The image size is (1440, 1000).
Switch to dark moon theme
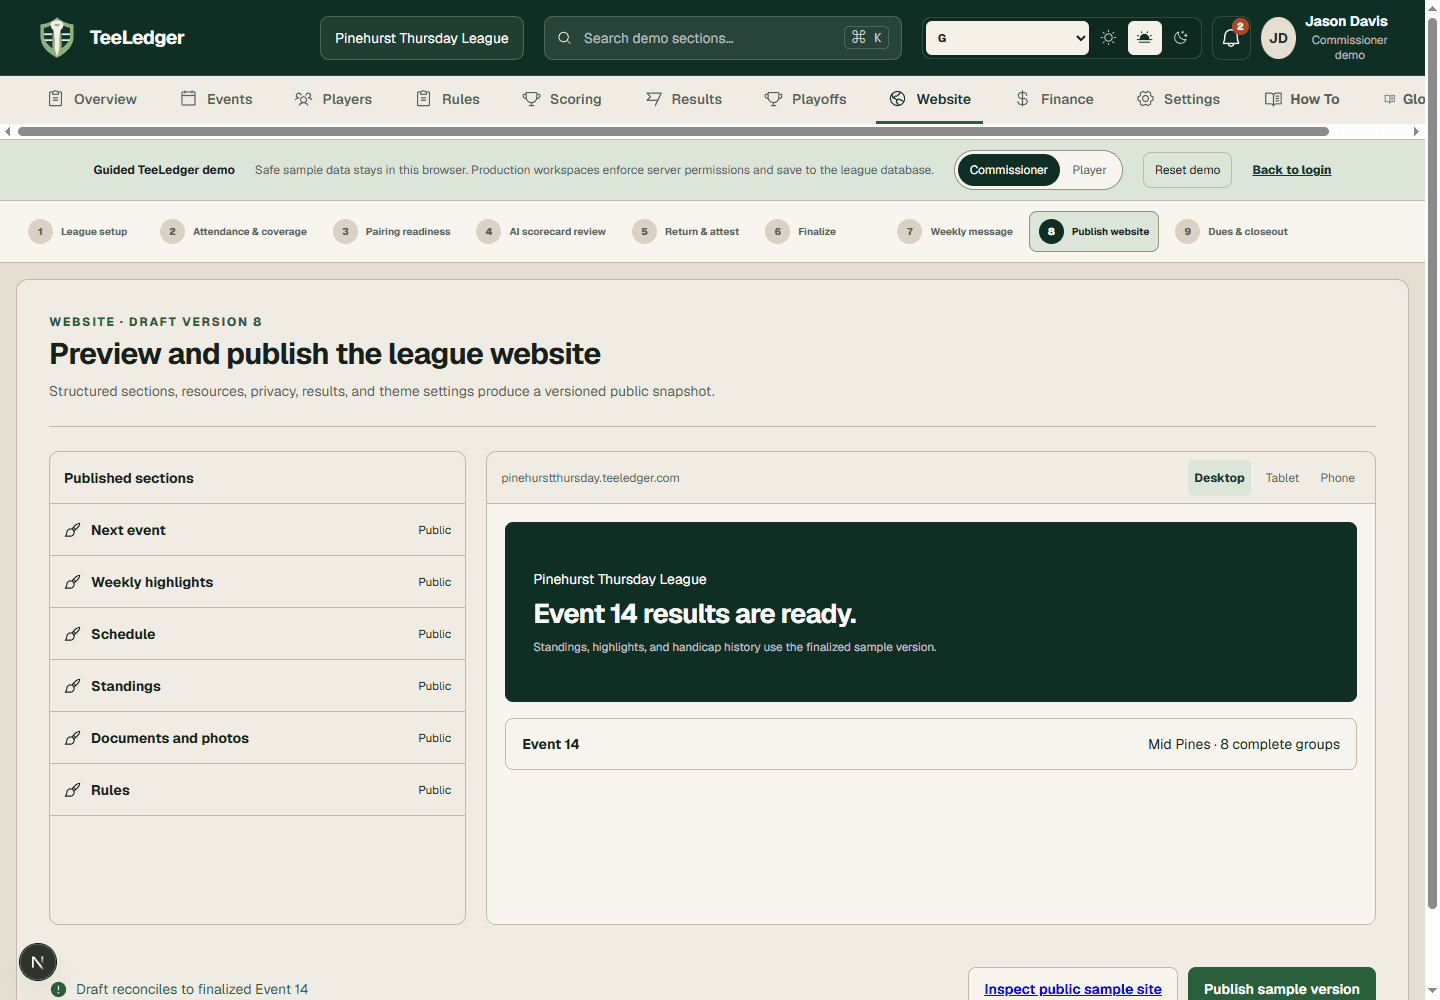(x=1181, y=38)
